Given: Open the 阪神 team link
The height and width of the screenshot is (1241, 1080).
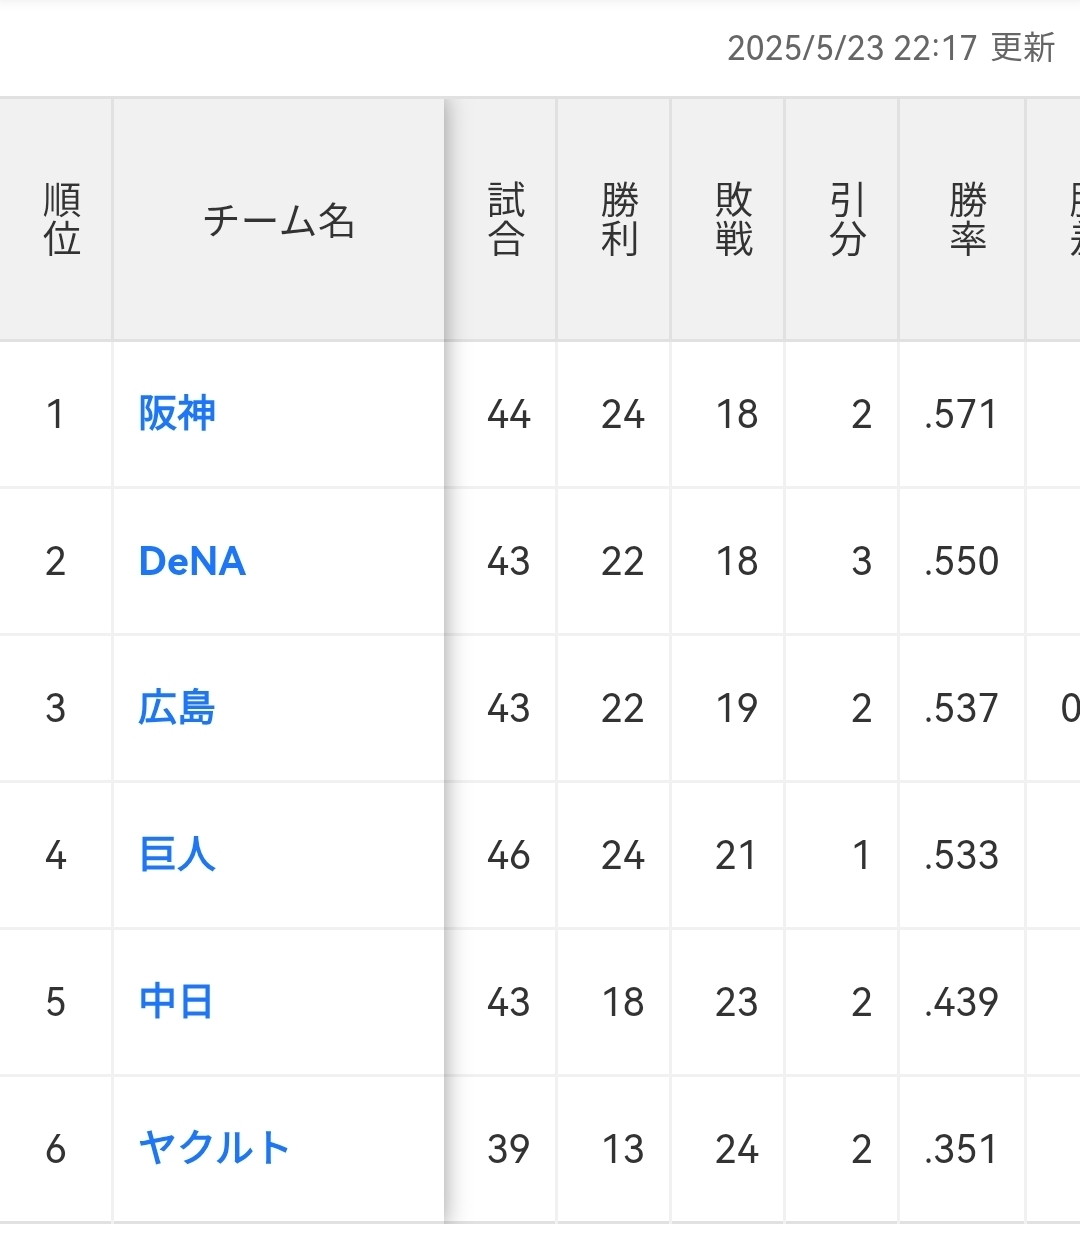Looking at the screenshot, I should (177, 414).
